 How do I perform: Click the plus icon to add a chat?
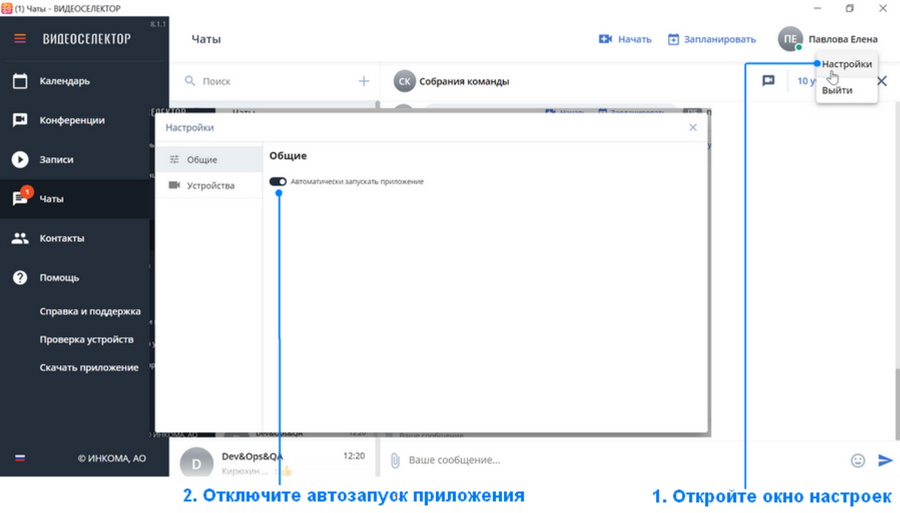click(x=364, y=81)
